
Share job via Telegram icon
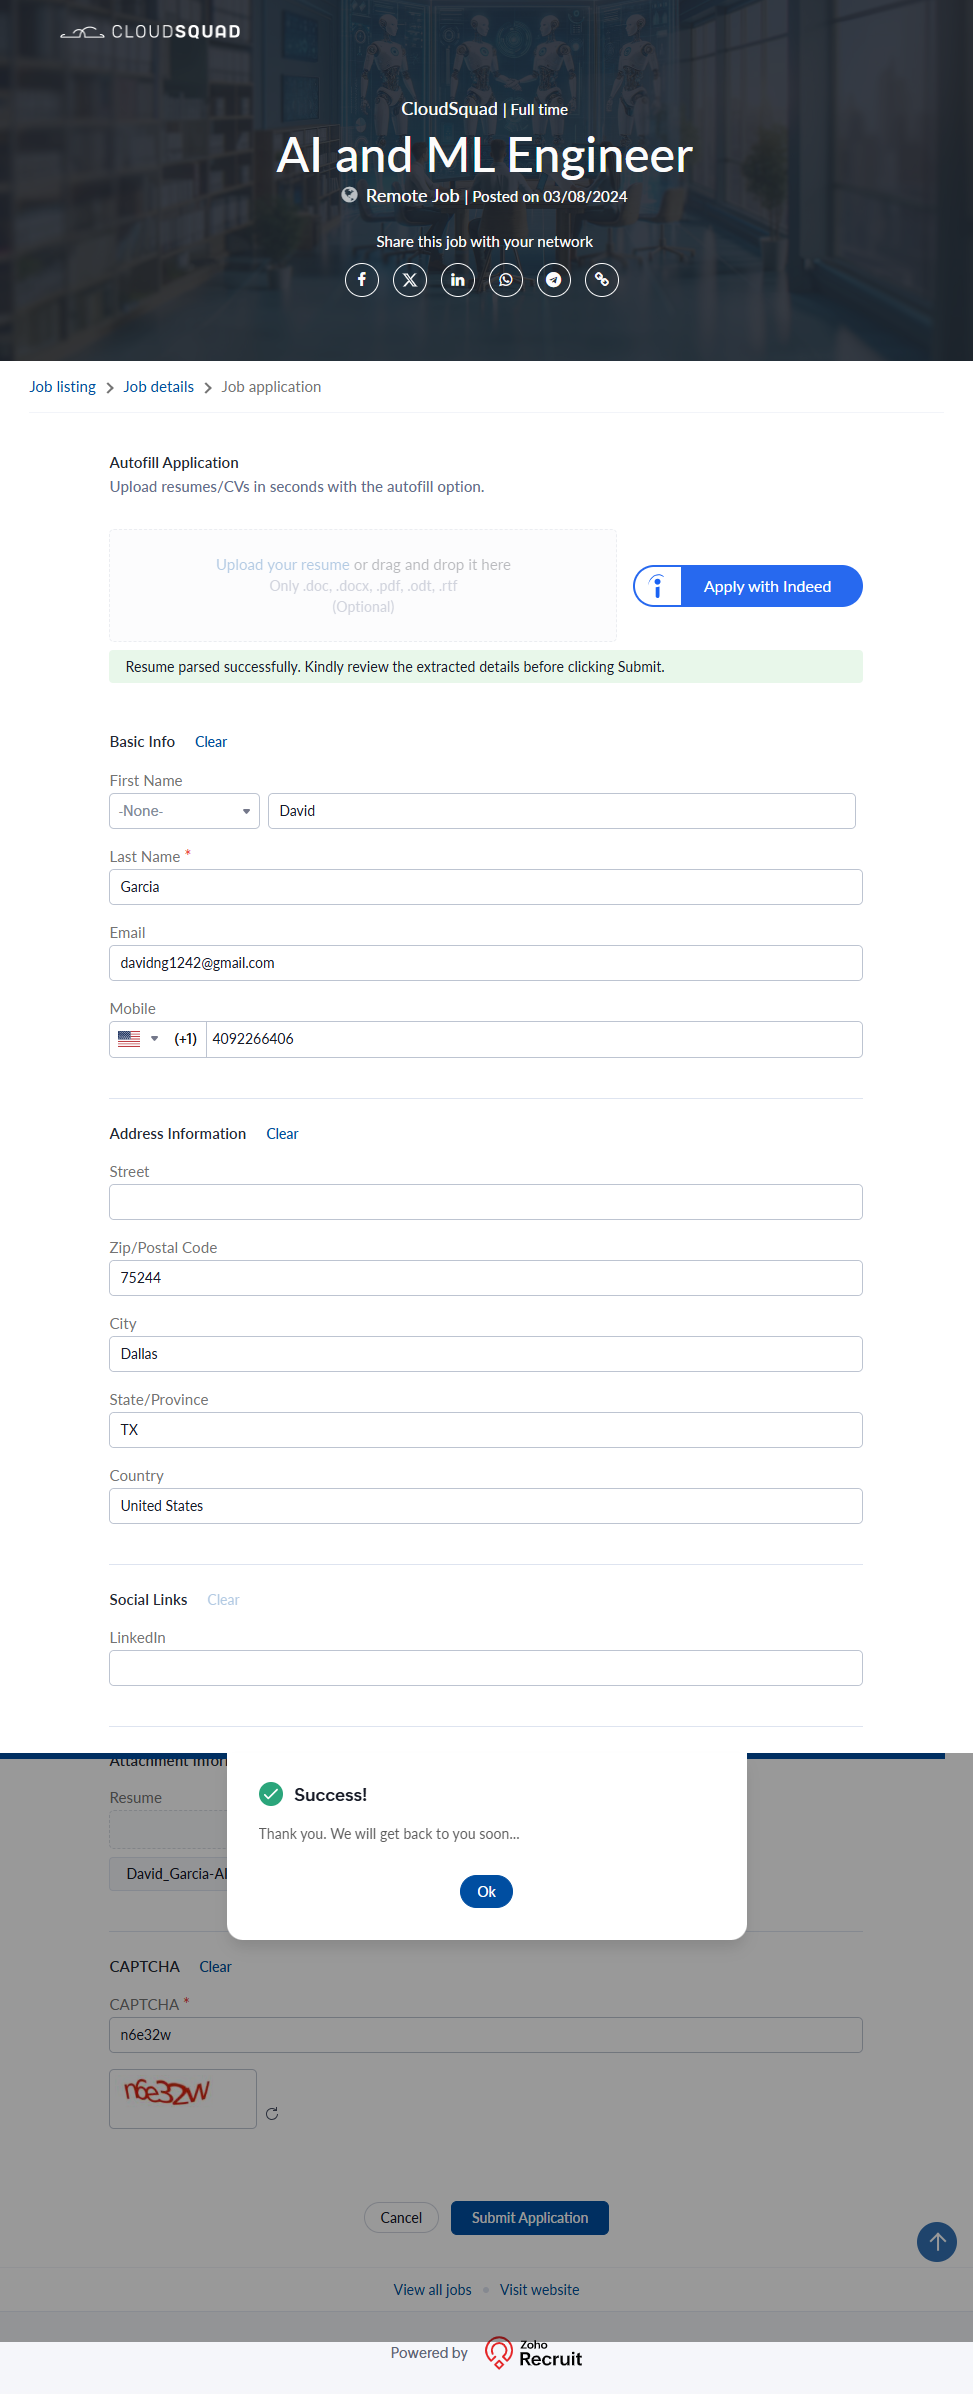point(554,280)
